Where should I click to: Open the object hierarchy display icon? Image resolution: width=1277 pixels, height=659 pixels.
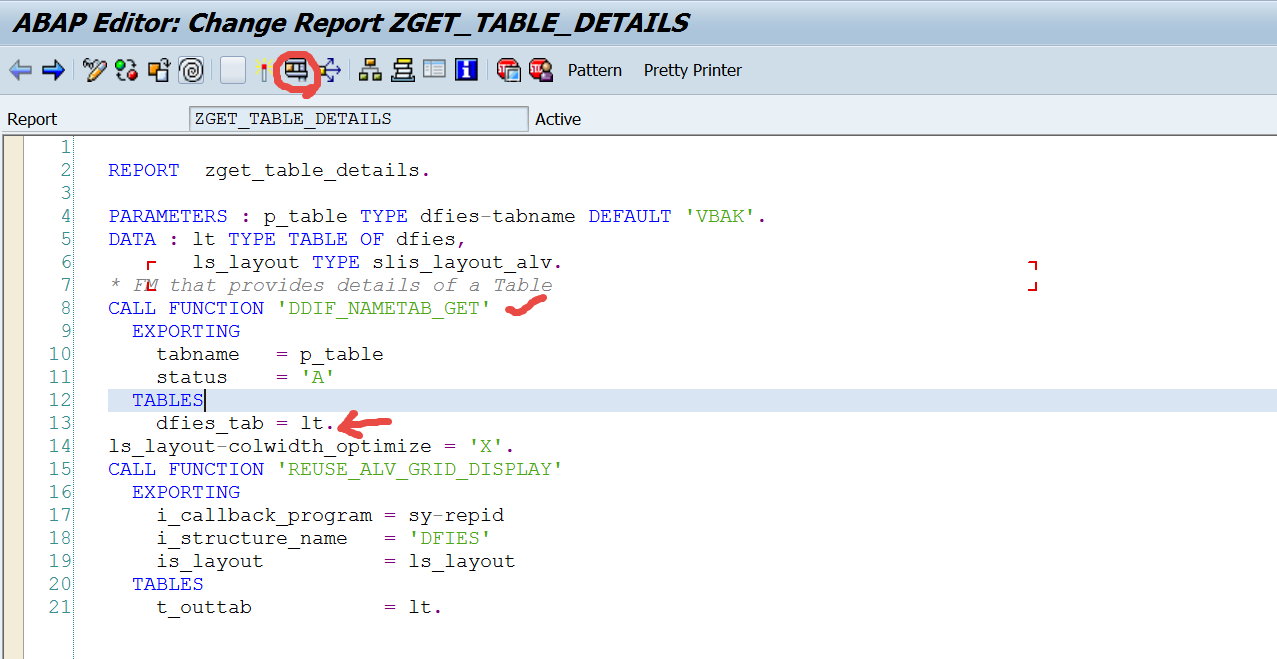coord(369,70)
